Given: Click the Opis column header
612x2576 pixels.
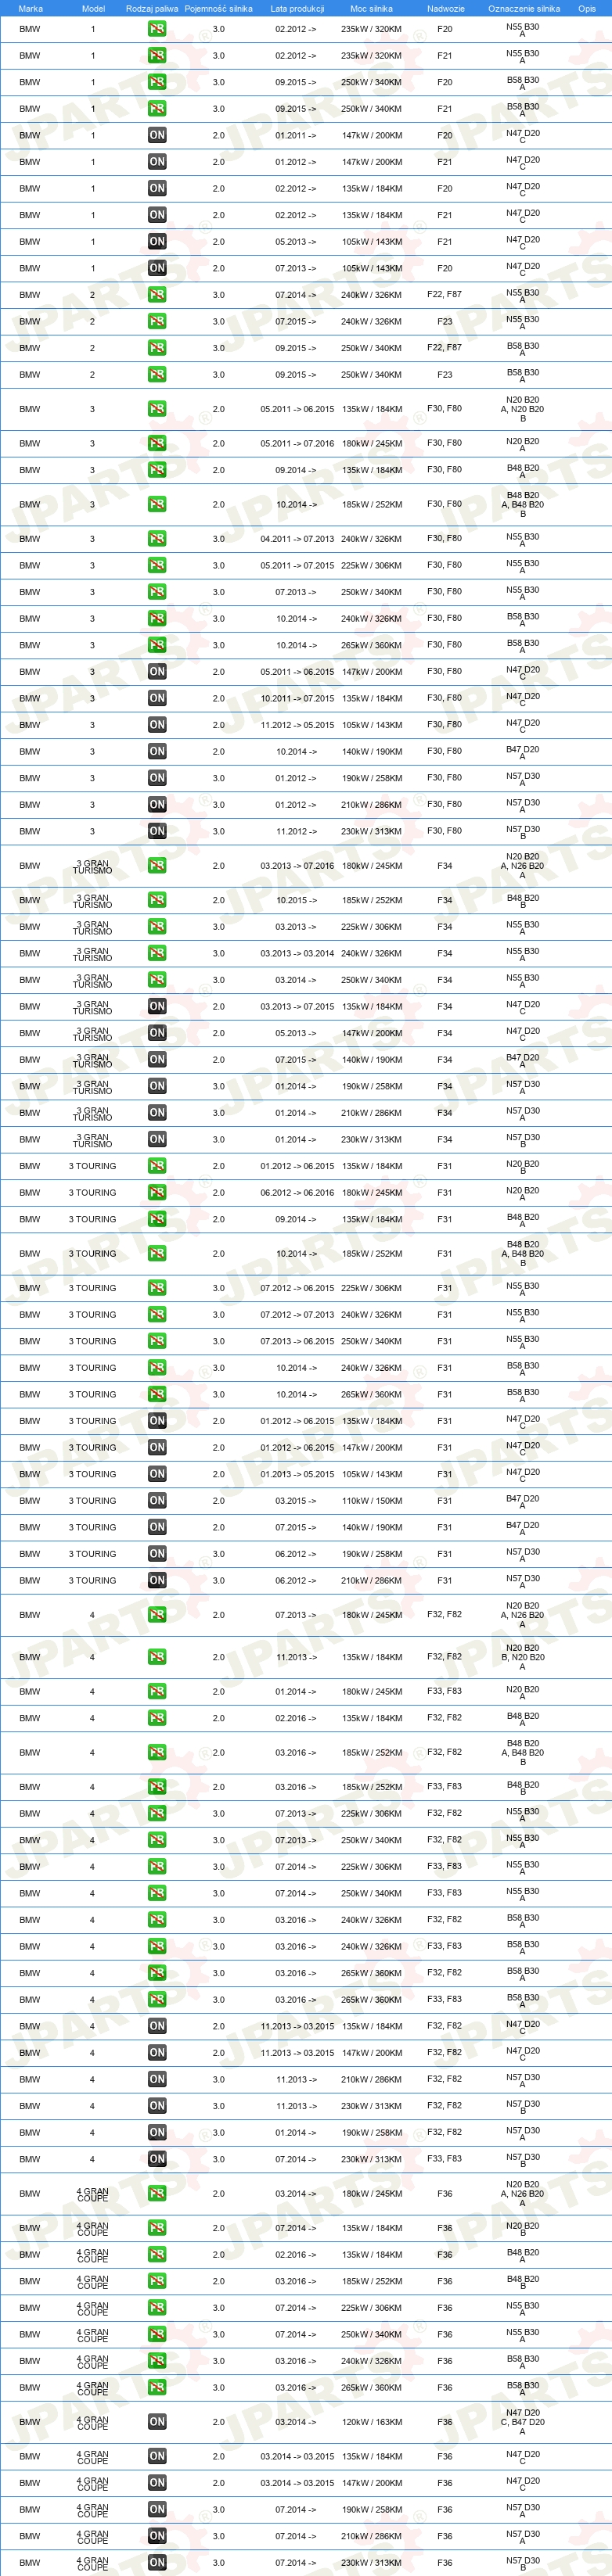Looking at the screenshot, I should [587, 9].
